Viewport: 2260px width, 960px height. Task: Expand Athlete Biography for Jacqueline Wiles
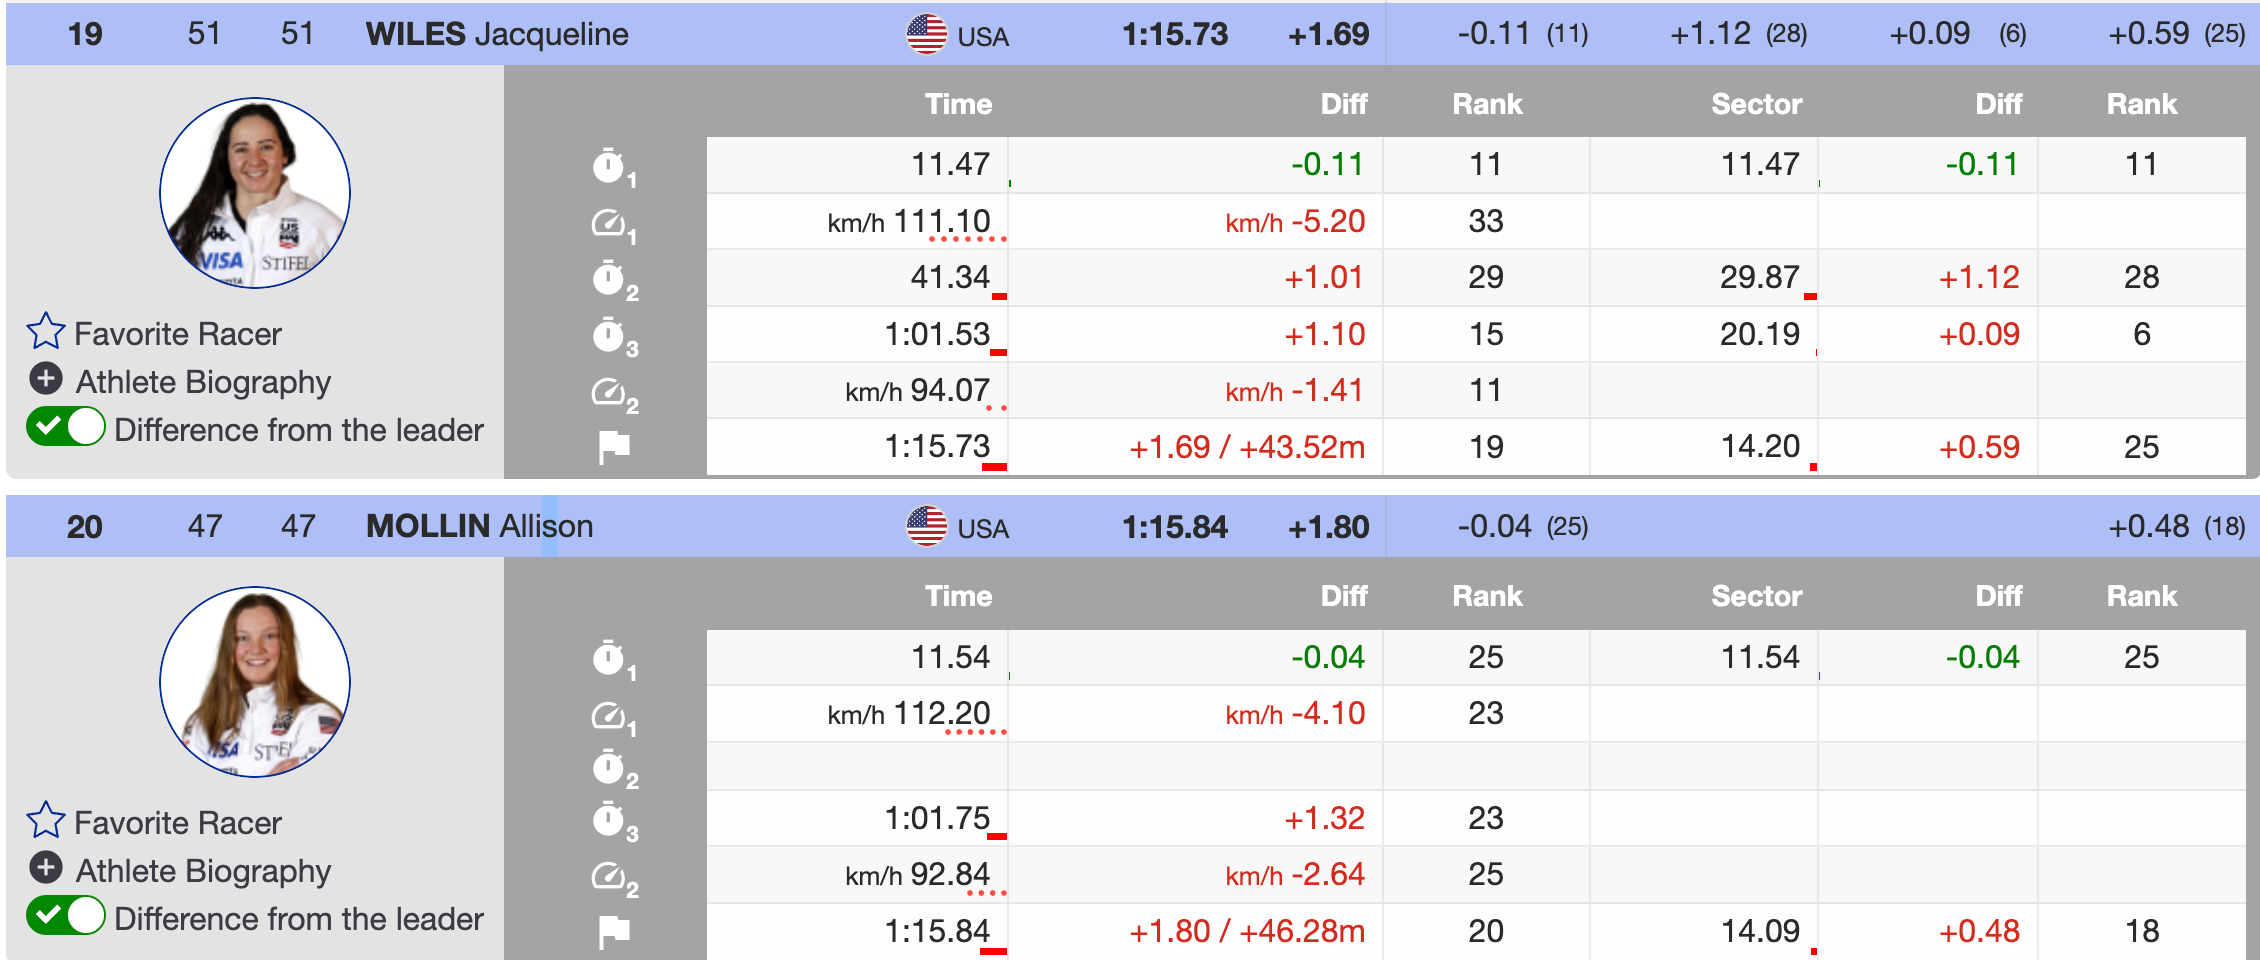point(46,380)
